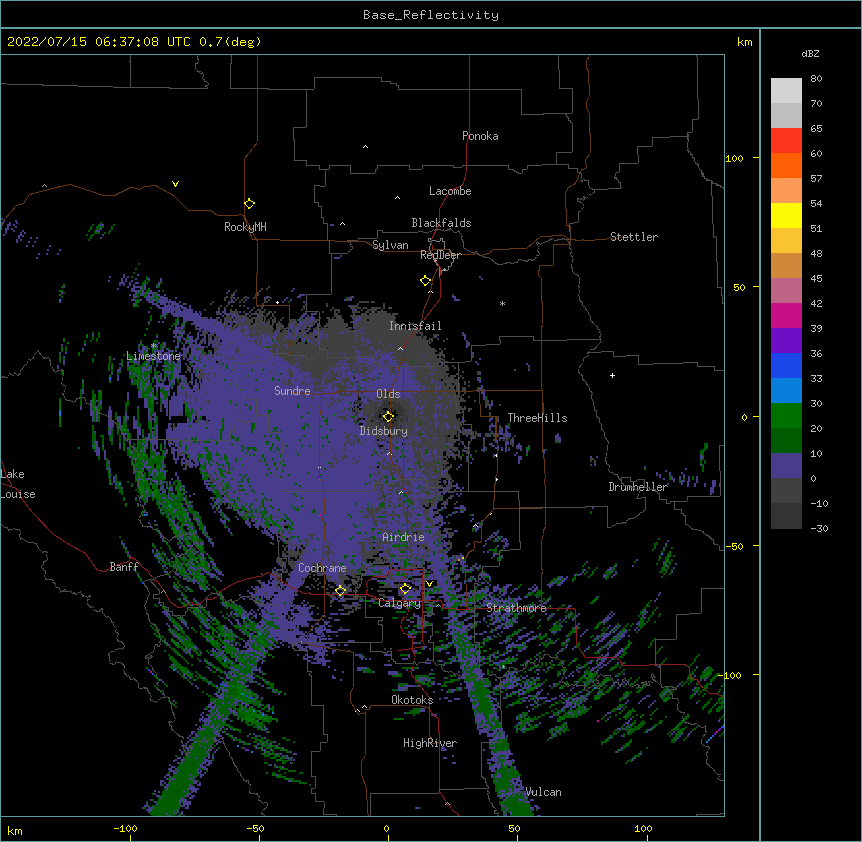Click the HighRiver label
Screen dimensions: 862x842
click(x=430, y=743)
